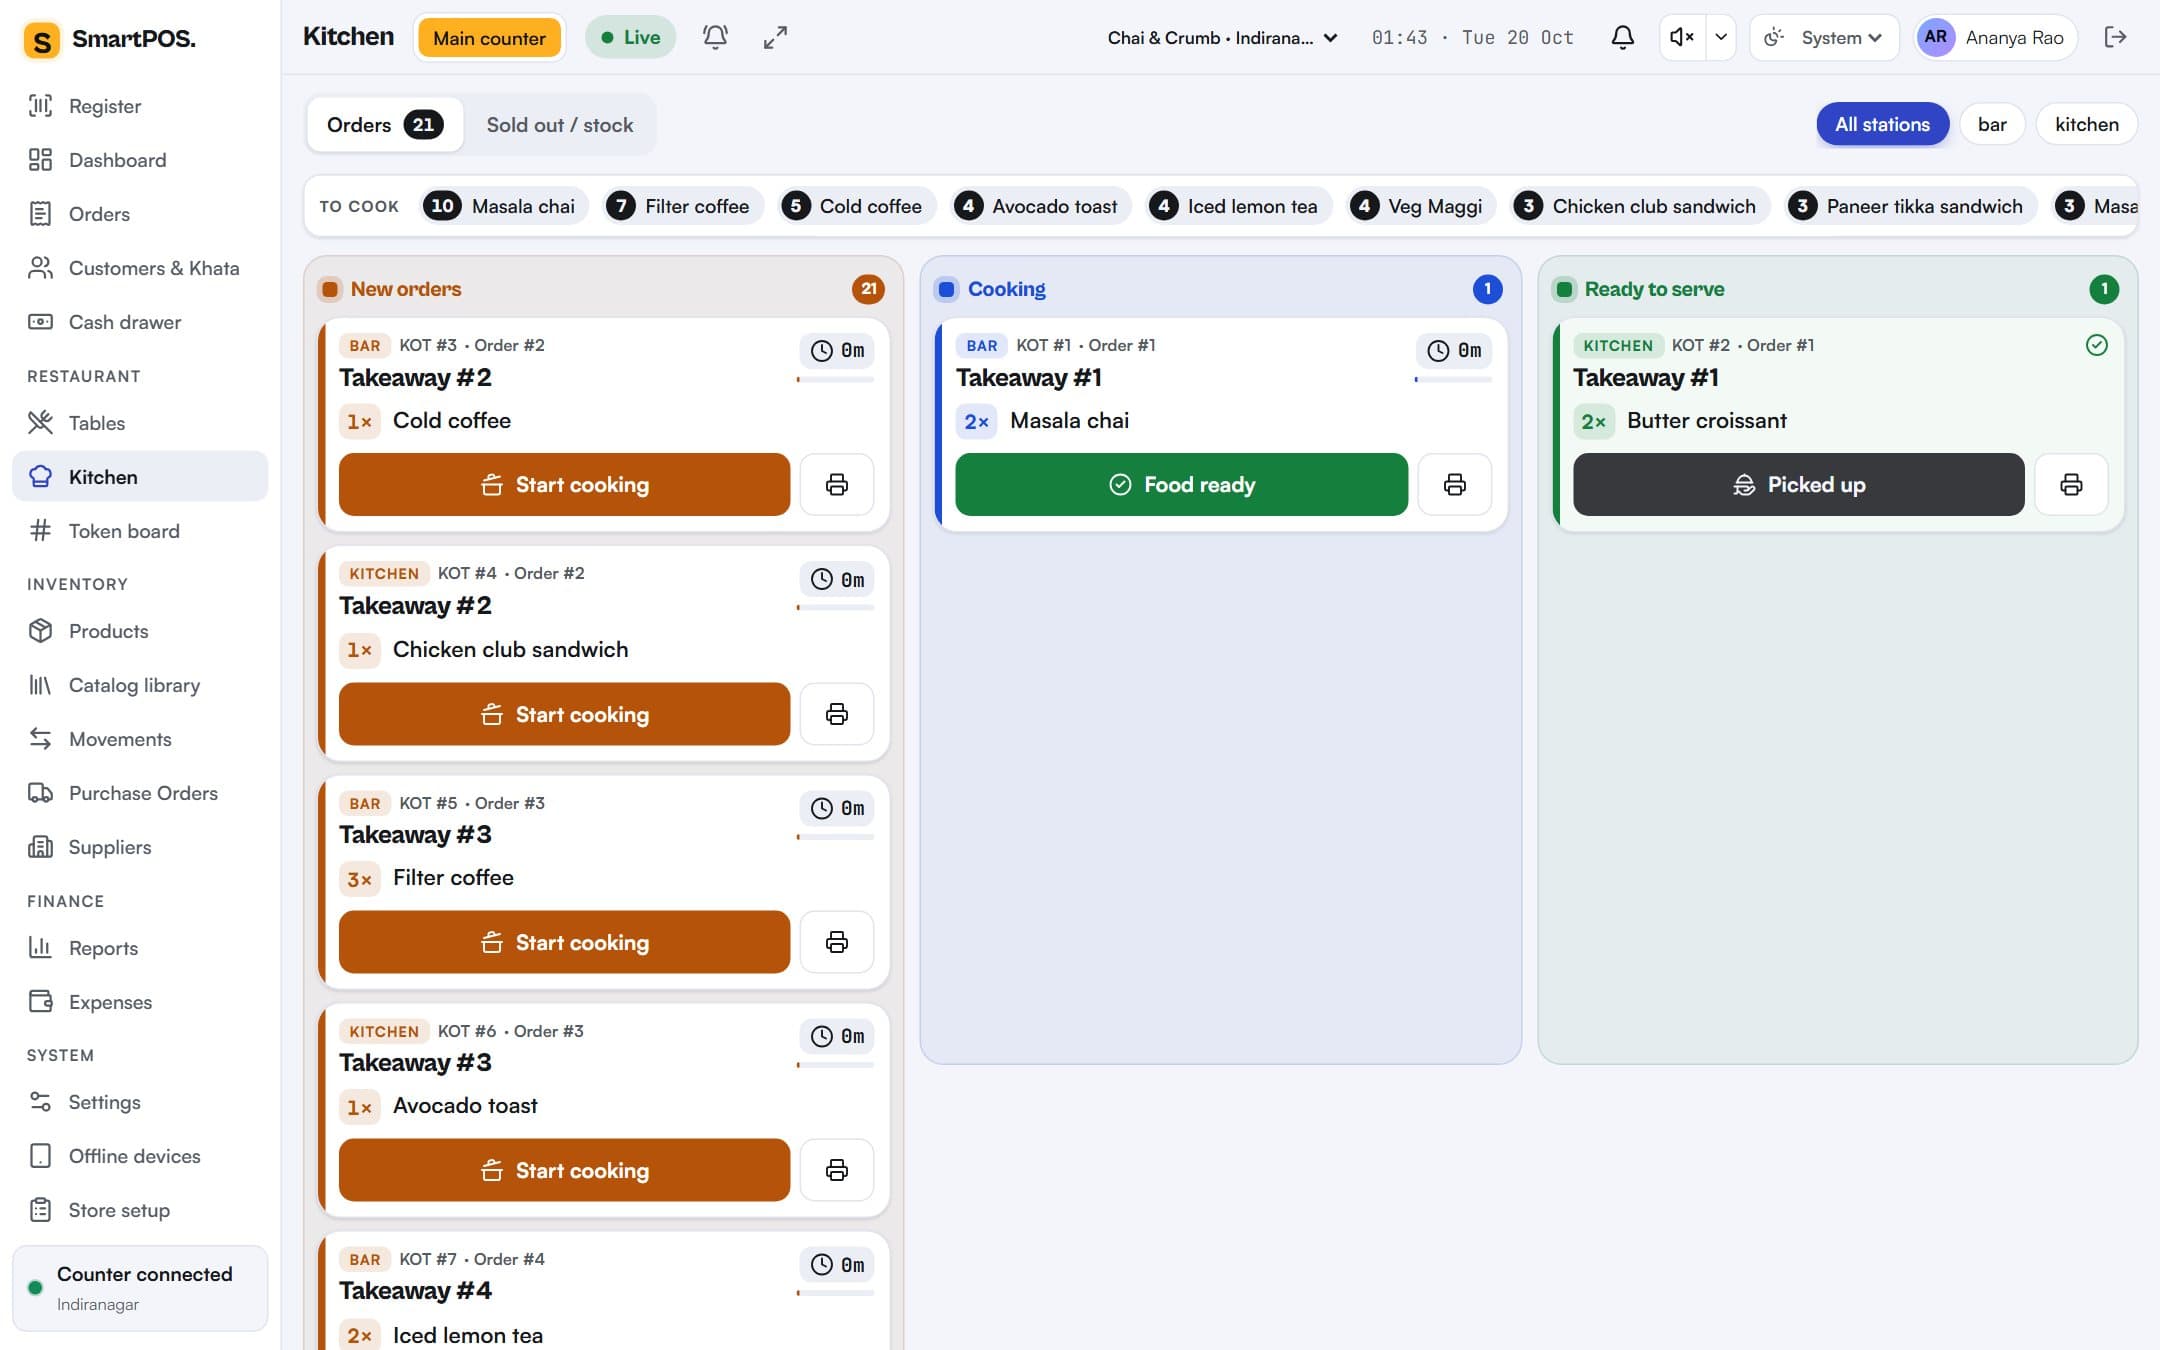Enter fullscreen with the expand arrows icon
Viewport: 2160px width, 1350px height.
point(775,37)
